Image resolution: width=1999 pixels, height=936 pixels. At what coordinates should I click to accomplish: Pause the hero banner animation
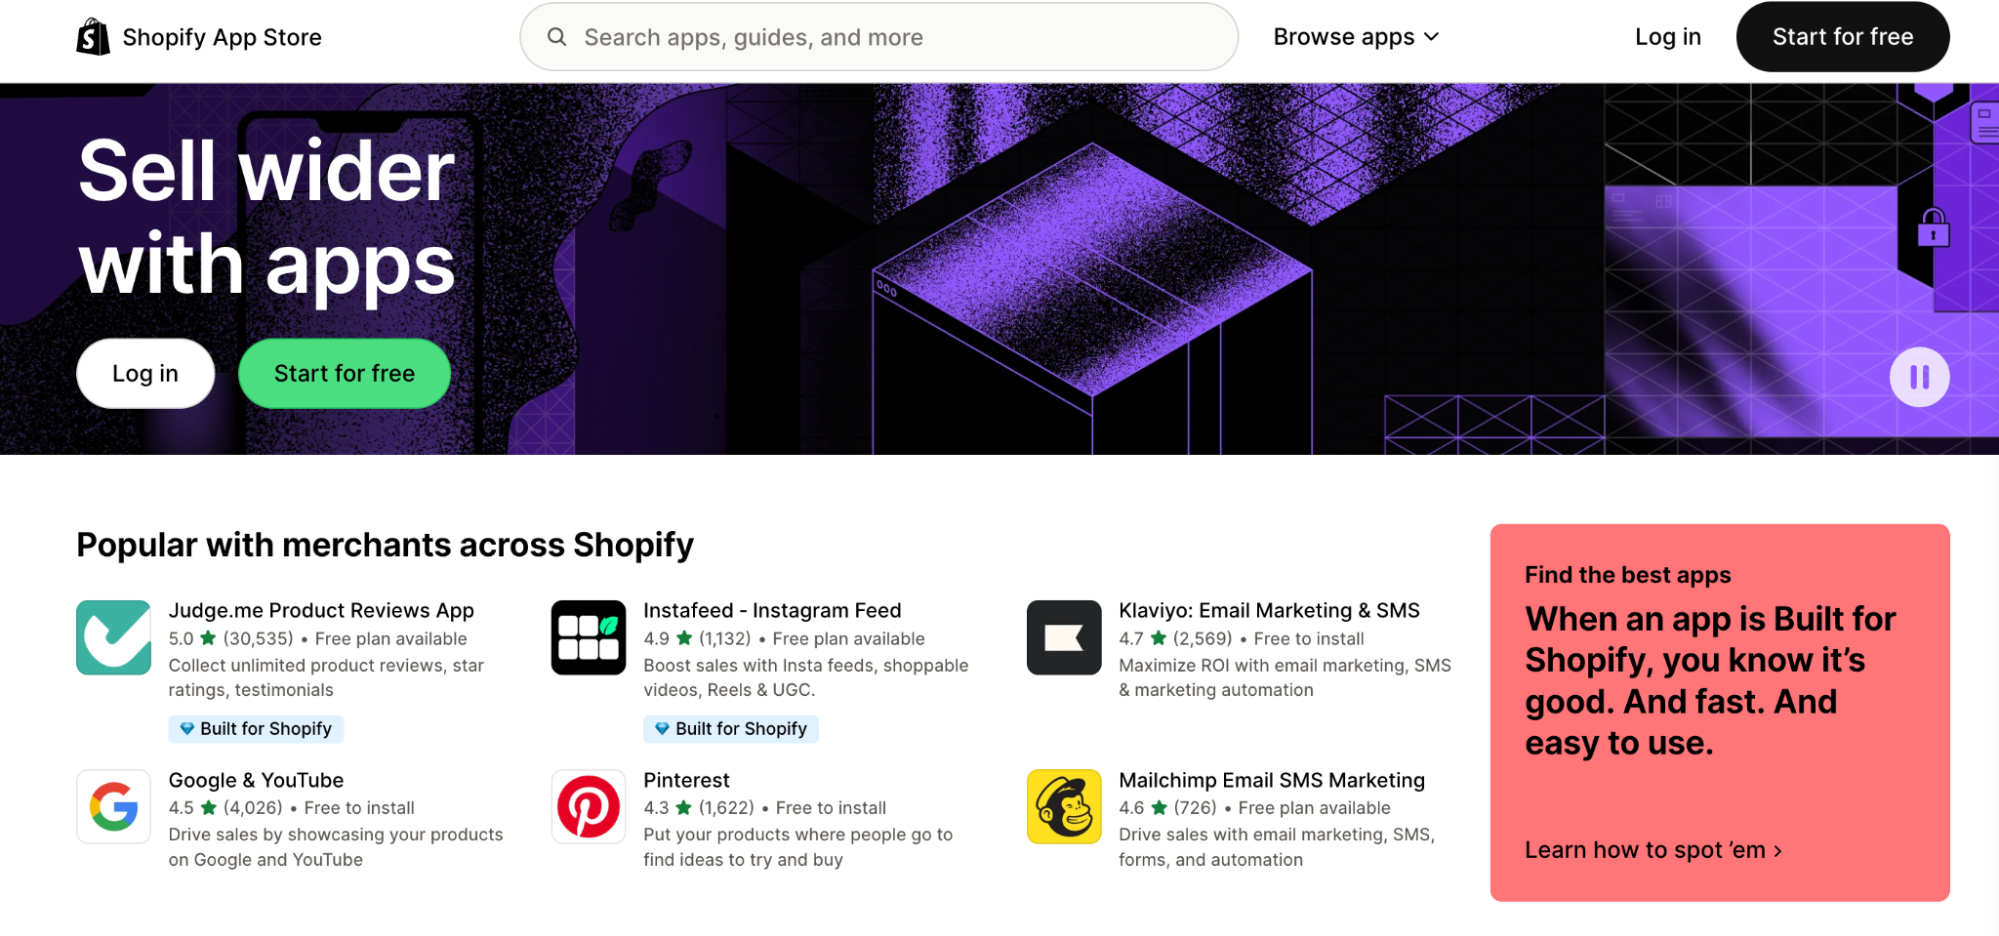coord(1919,377)
